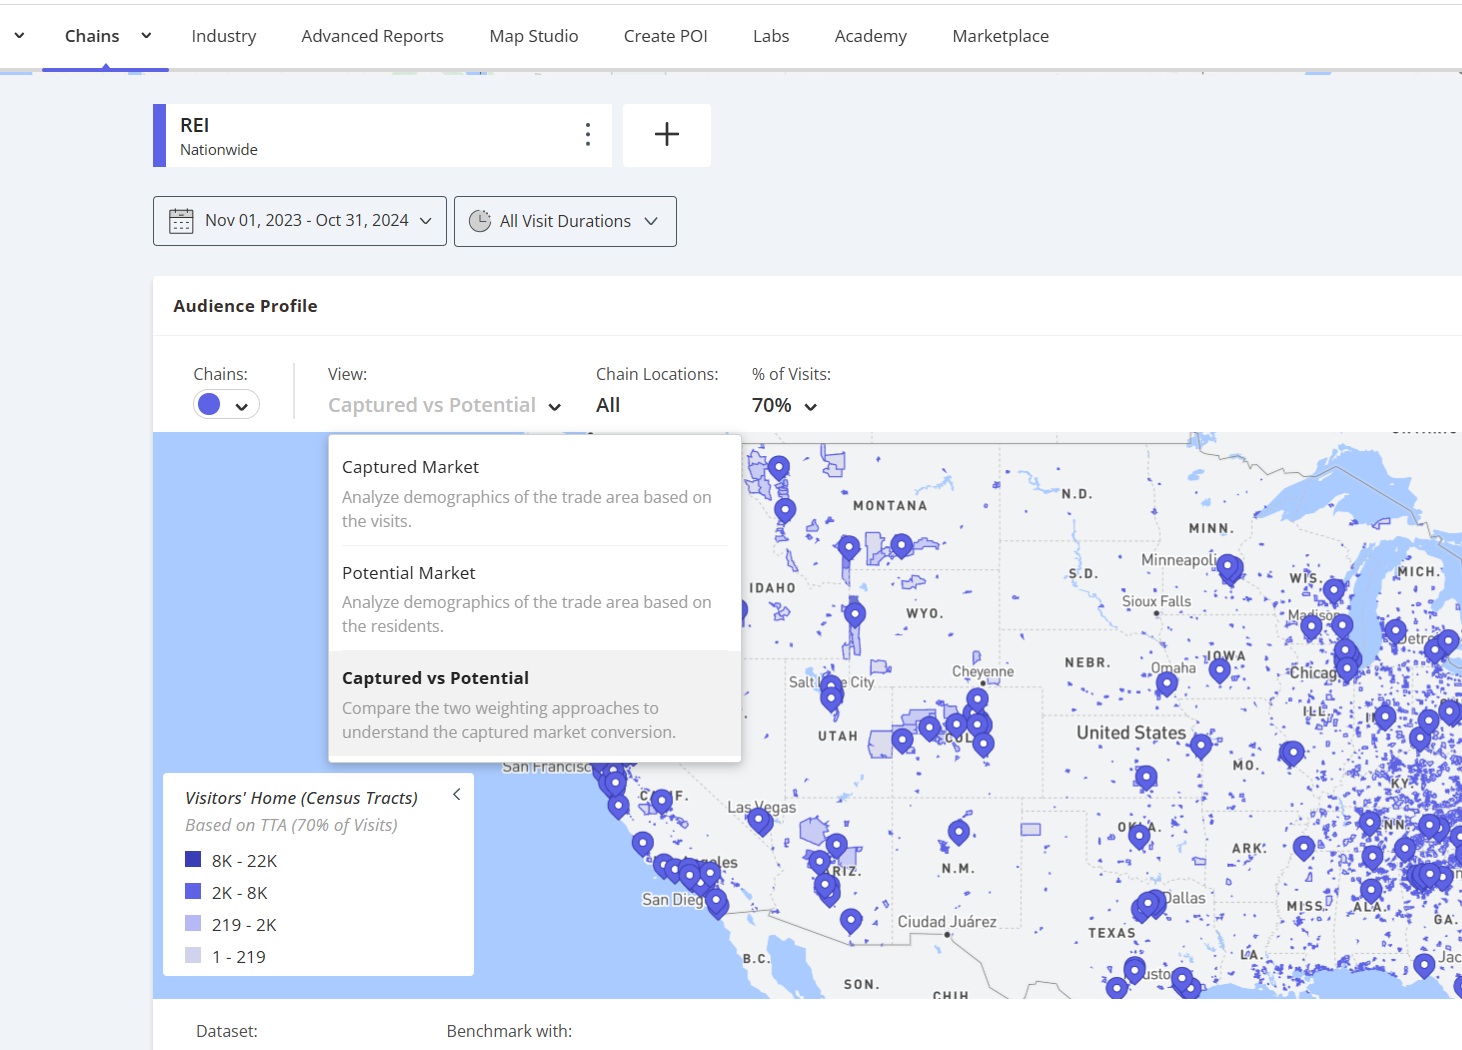
Task: Go to the Academy tab
Action: tap(871, 36)
